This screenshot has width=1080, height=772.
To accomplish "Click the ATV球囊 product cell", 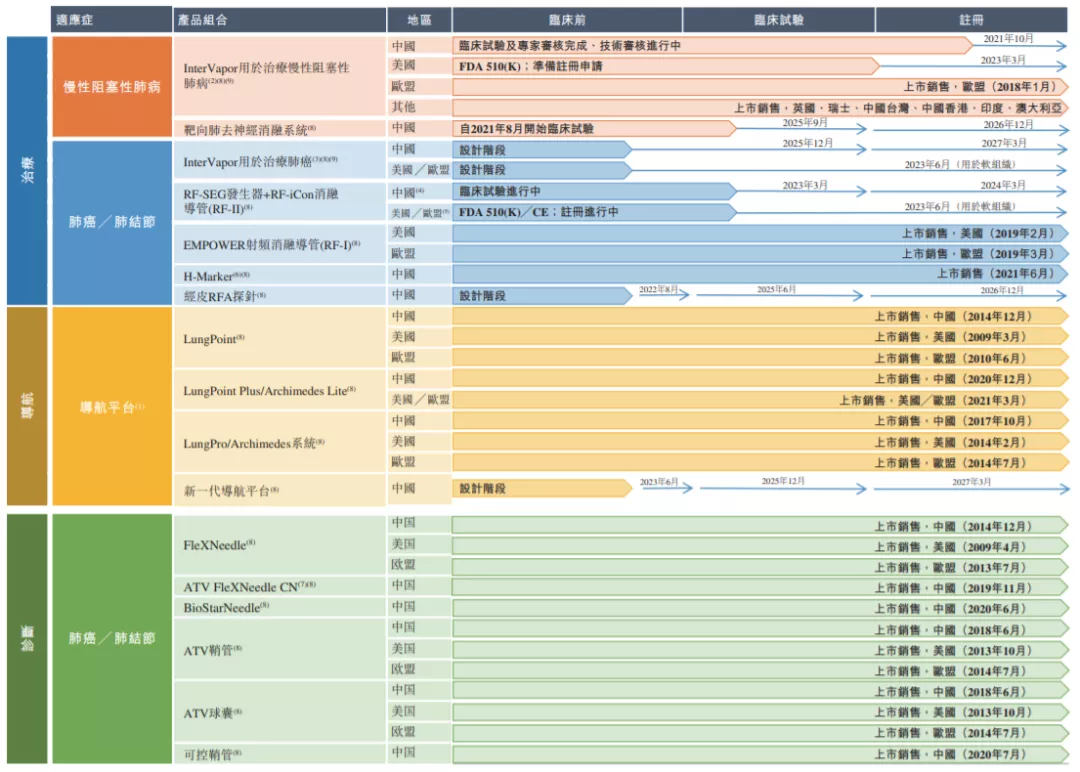I will tap(280, 712).
